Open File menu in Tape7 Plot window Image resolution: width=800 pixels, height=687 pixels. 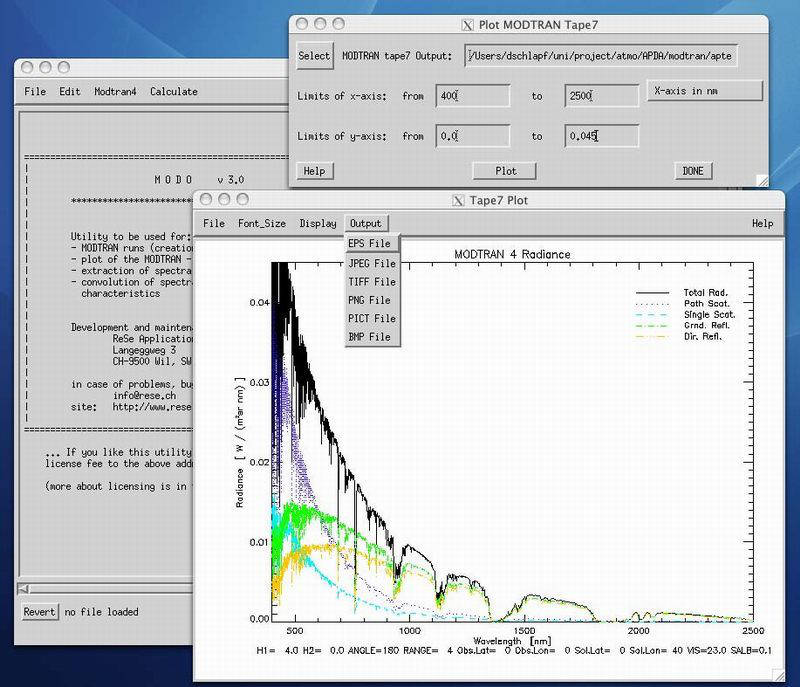point(214,223)
